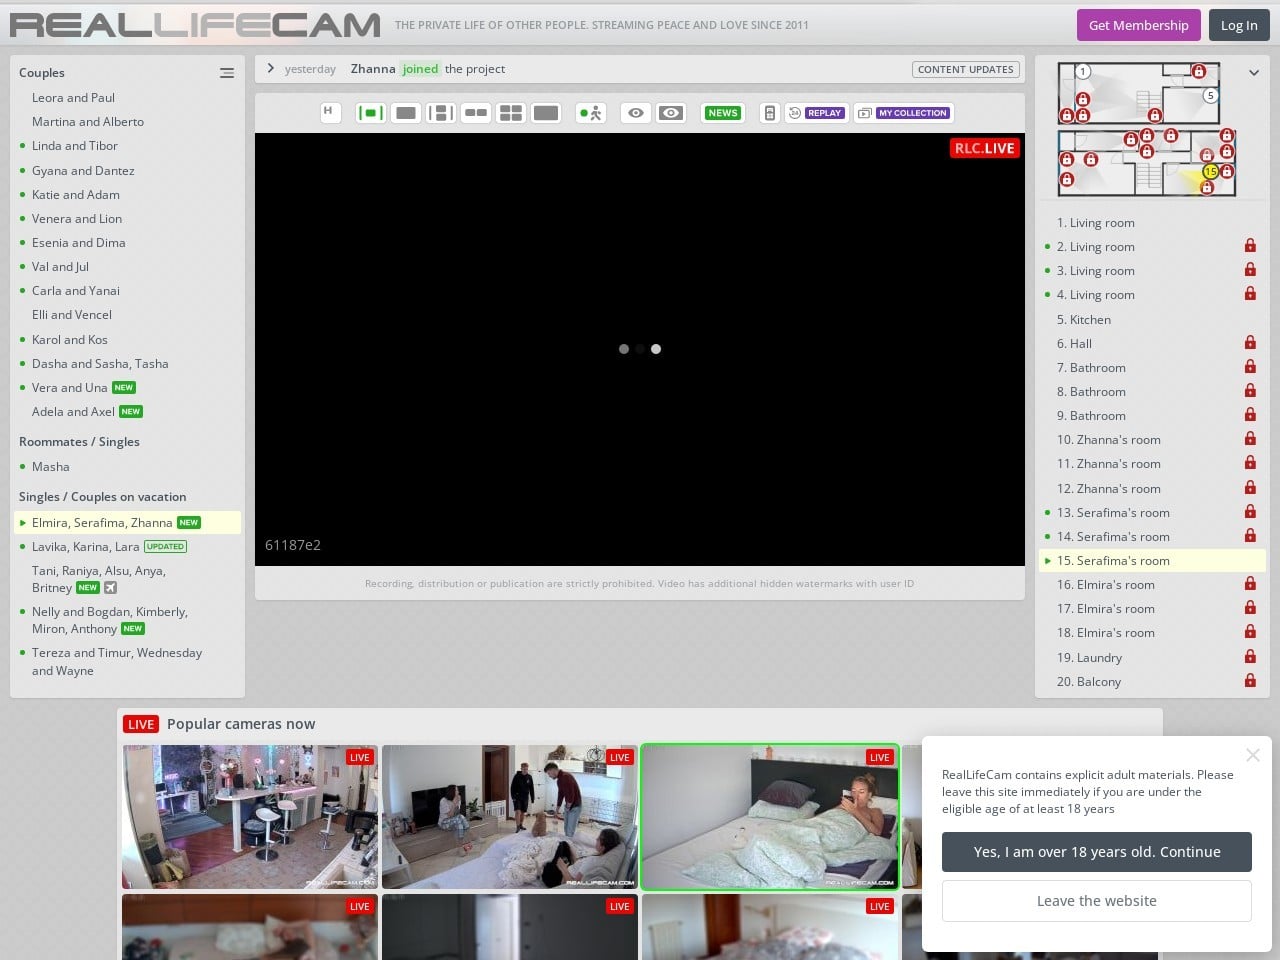Click 'Leave the website' button
Screen dimensions: 1280x960
(1097, 901)
